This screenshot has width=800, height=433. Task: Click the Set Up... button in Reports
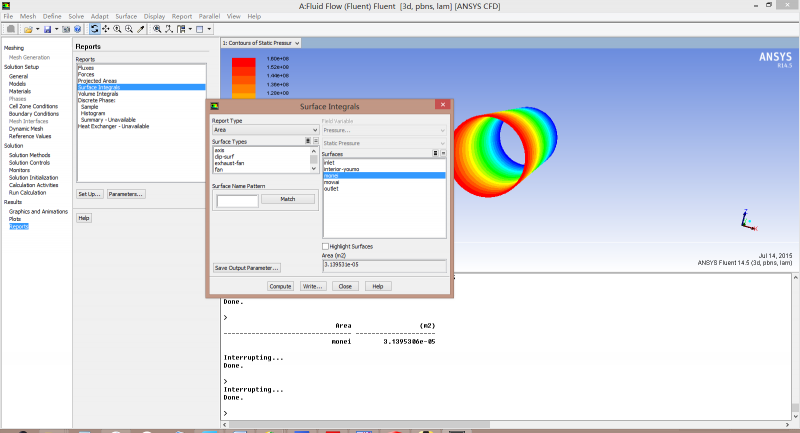coord(89,194)
